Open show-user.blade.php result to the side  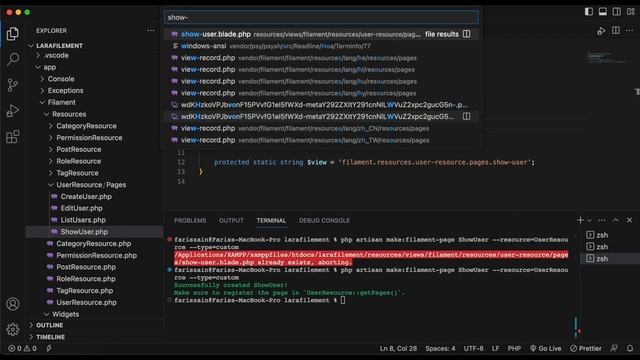point(467,34)
